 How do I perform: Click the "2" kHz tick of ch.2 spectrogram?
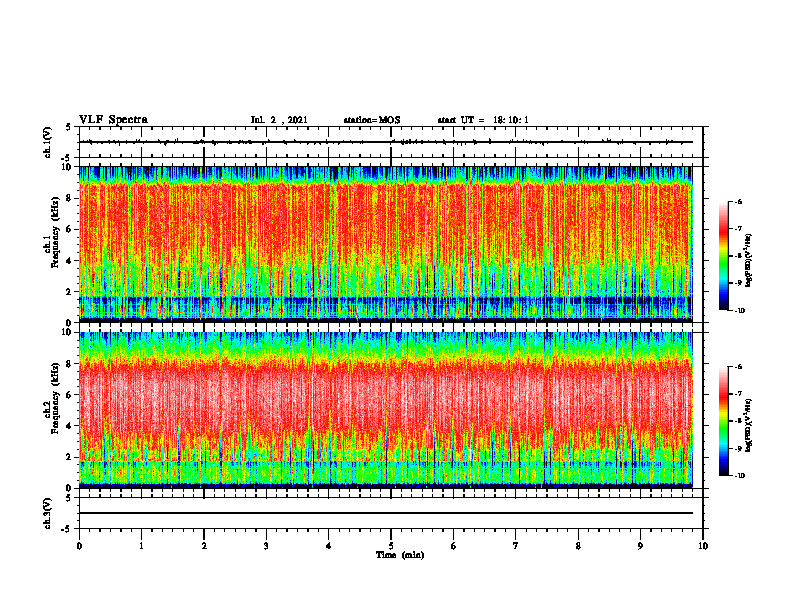coord(70,456)
